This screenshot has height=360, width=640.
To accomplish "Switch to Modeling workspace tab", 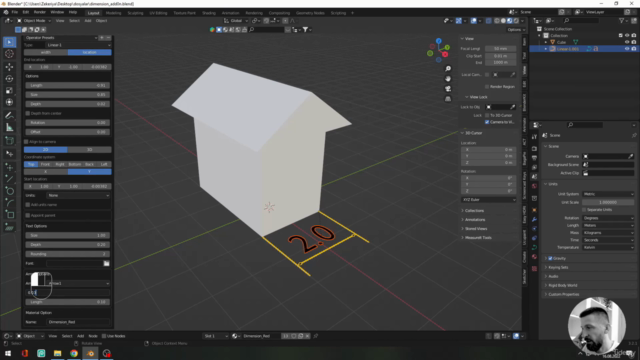I will tap(113, 13).
